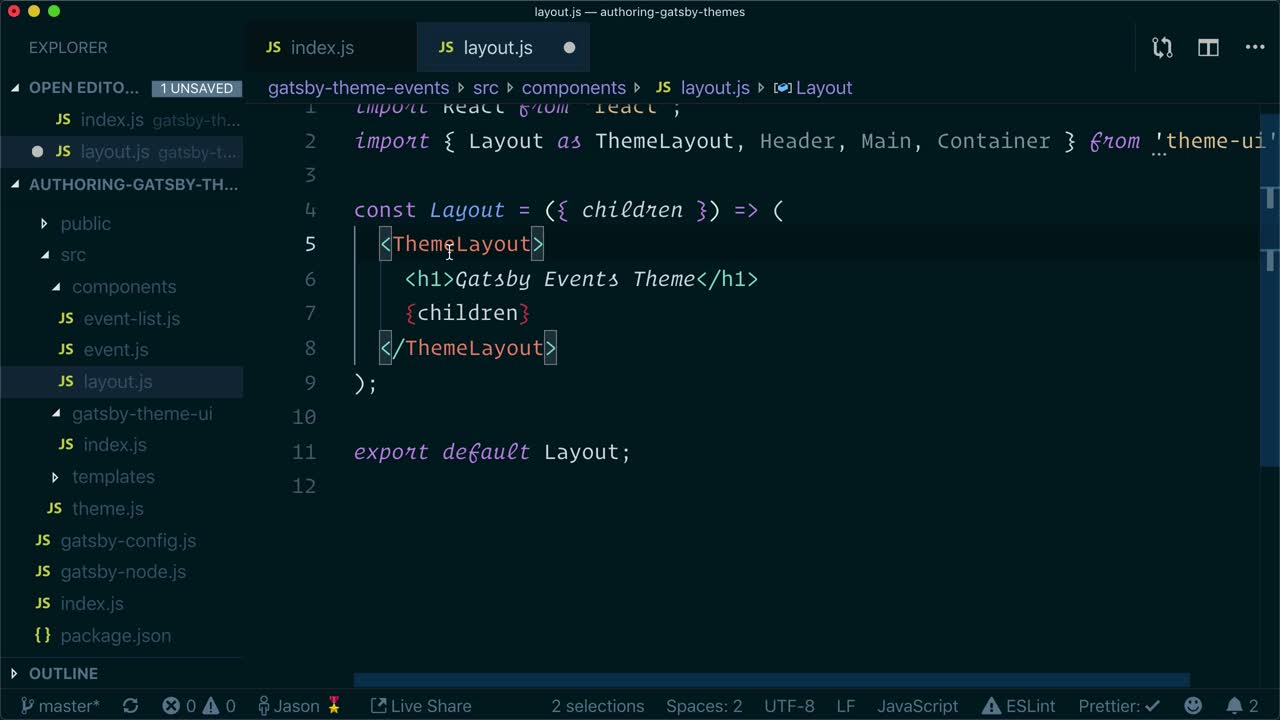Open the Split Editor icon
Viewport: 1280px width, 720px height.
(x=1208, y=47)
